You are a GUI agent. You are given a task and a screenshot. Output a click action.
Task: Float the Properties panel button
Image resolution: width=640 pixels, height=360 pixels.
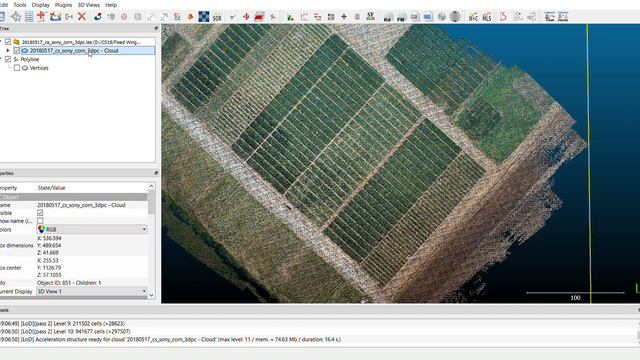tap(156, 173)
